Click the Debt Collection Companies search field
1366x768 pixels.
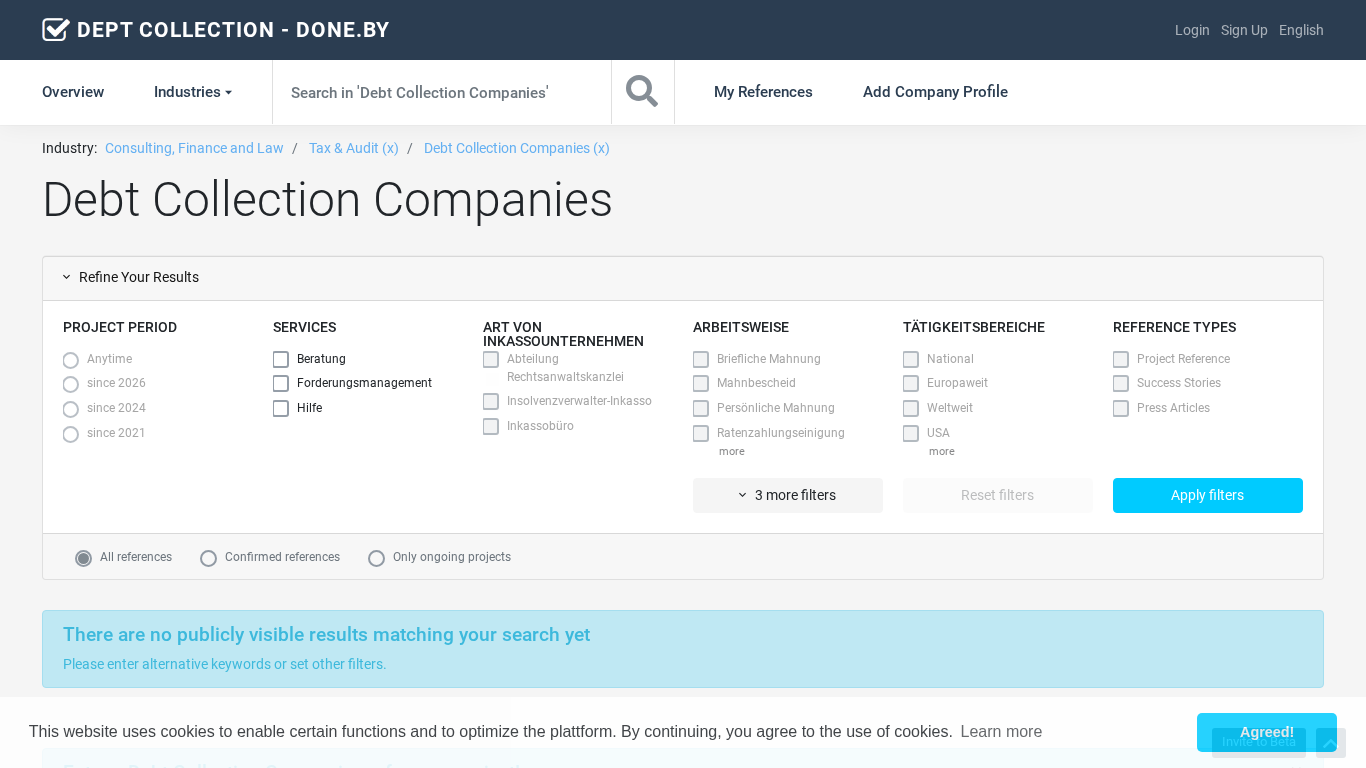[x=441, y=92]
